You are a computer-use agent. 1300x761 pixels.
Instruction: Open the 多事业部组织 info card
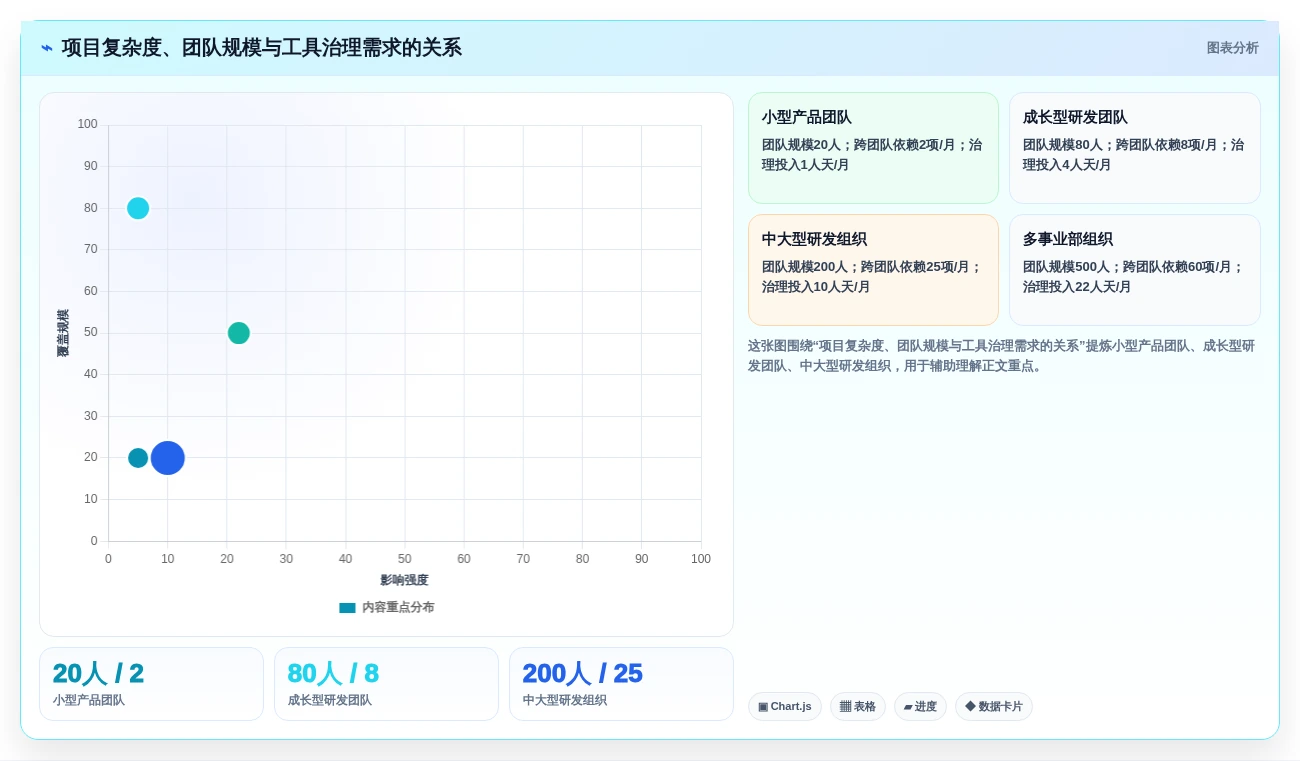pyautogui.click(x=1134, y=270)
